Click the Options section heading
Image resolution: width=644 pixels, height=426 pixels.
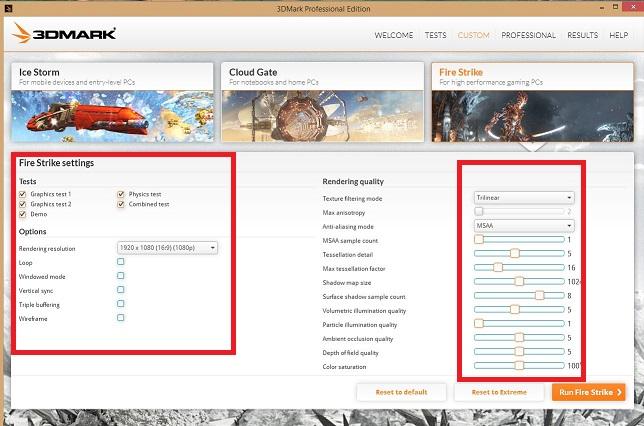point(32,232)
